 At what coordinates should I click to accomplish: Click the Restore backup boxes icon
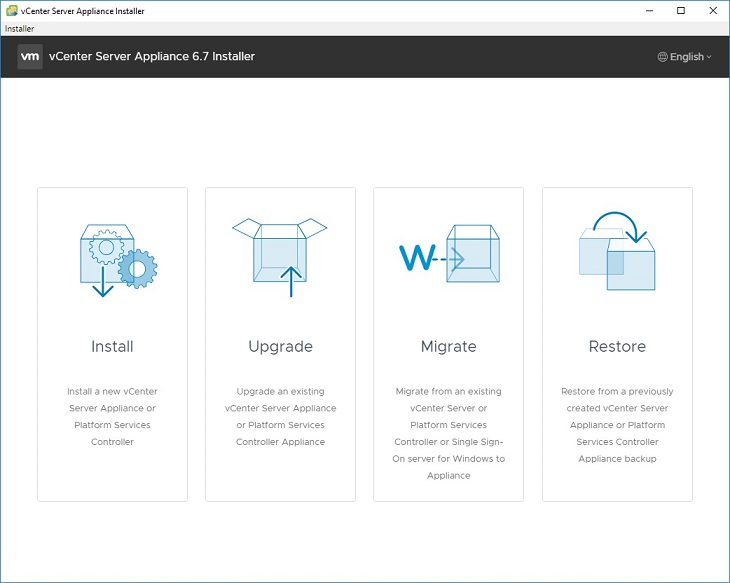(617, 251)
